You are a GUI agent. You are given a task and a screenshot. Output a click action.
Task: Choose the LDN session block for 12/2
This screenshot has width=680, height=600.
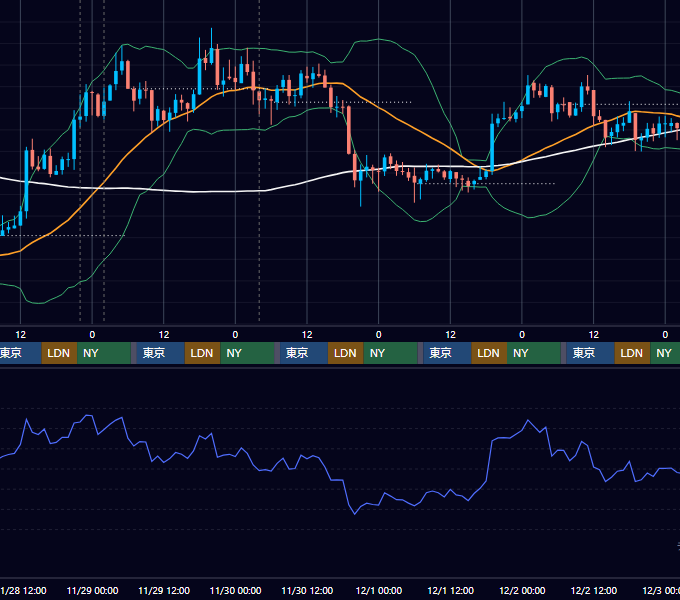click(632, 353)
